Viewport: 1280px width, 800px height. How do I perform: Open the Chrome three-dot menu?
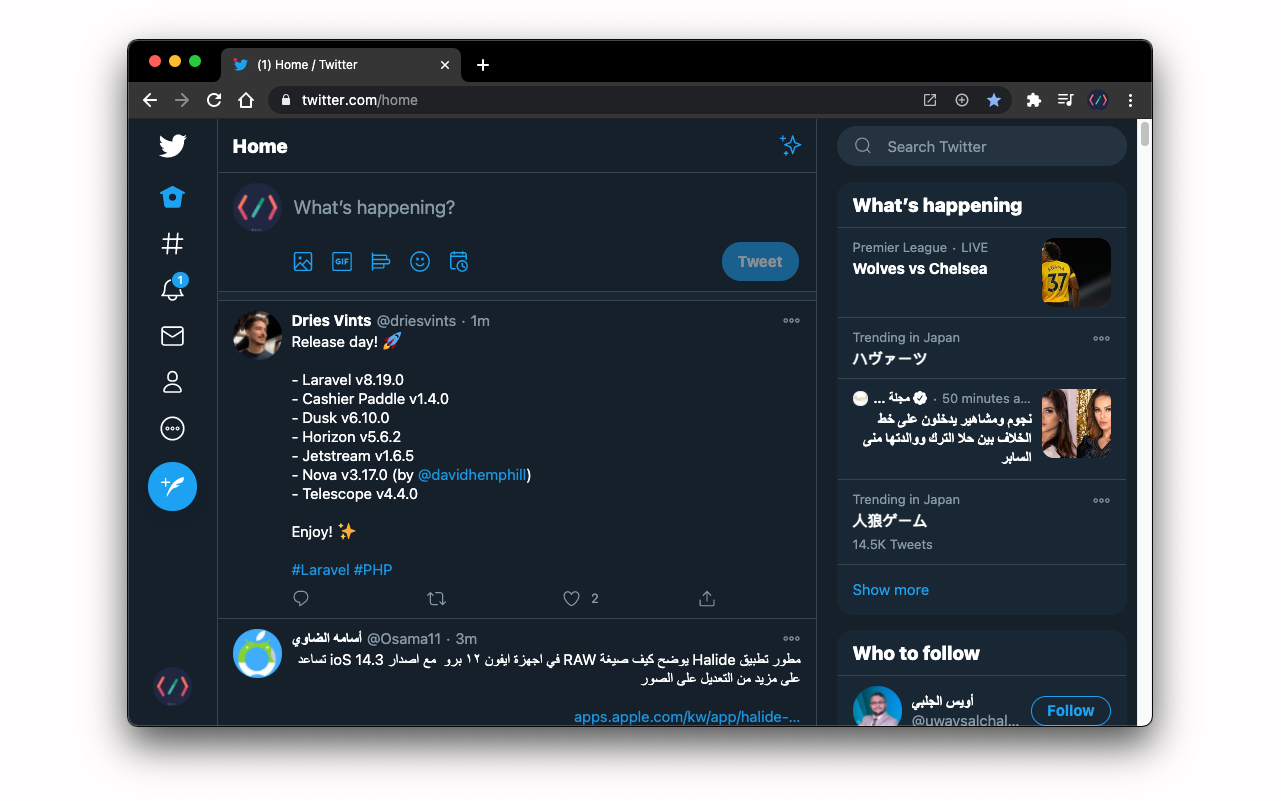(x=1130, y=100)
